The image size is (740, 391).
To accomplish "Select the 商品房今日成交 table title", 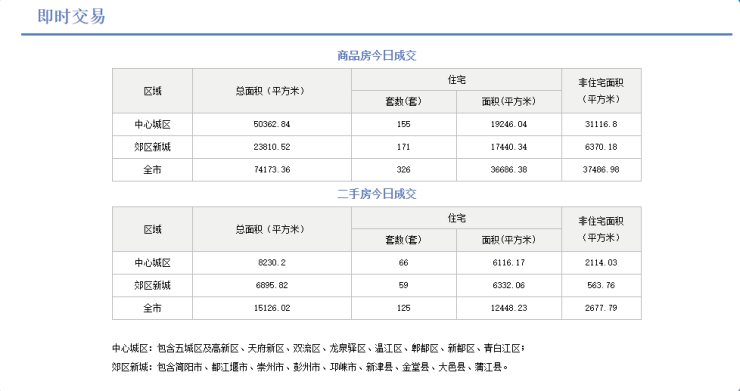I will (377, 56).
